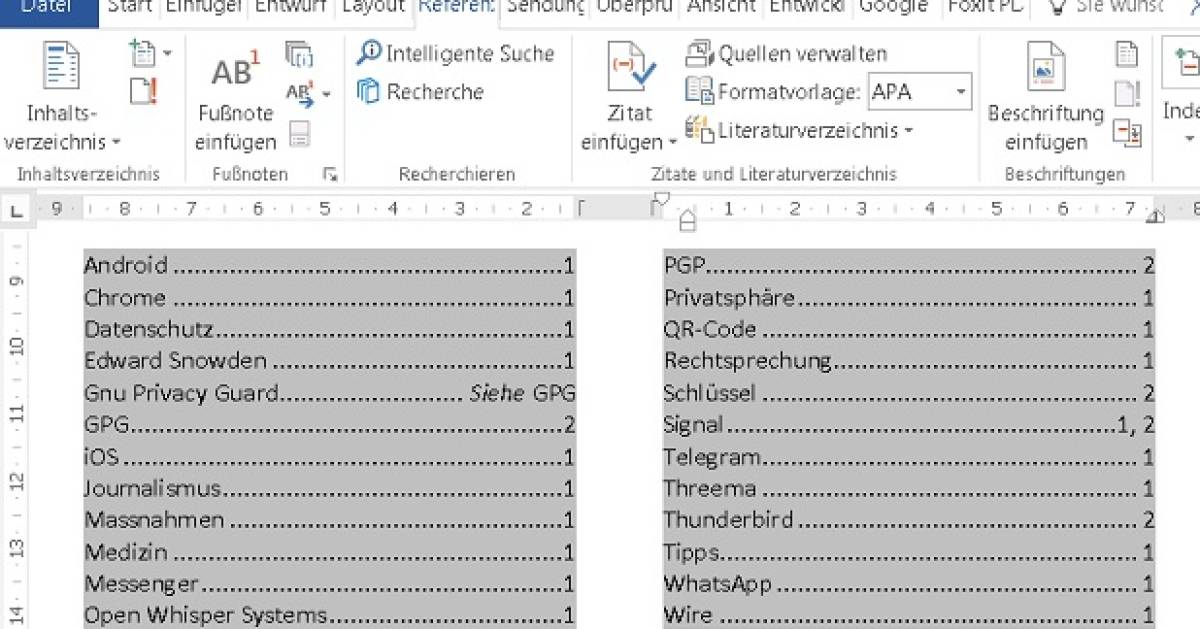This screenshot has width=1200, height=629.
Task: Click the Rechtsprechung index entry
Action: [x=748, y=361]
